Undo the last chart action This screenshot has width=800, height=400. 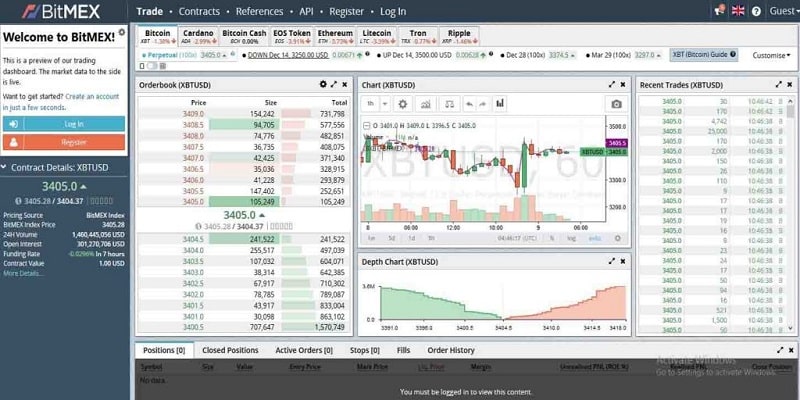point(469,104)
